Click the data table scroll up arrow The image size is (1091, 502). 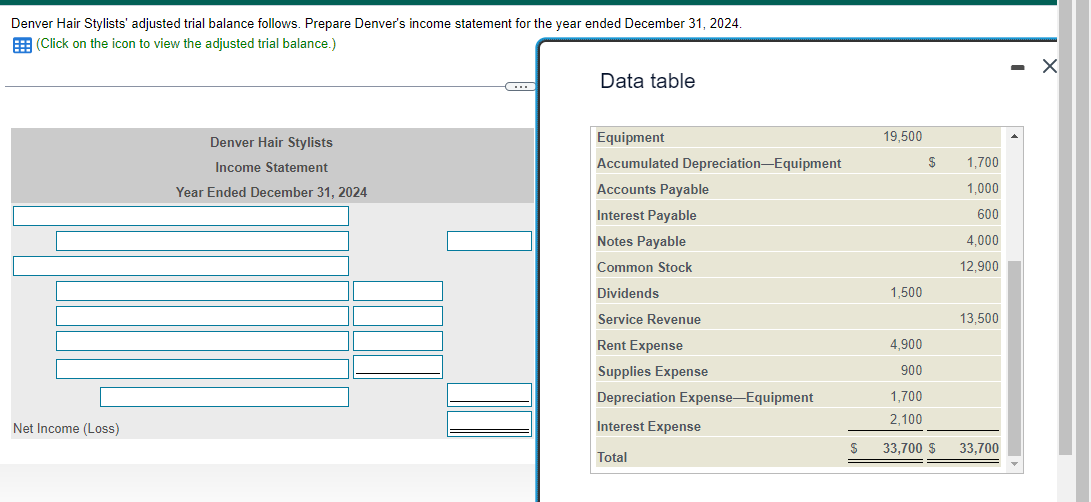click(1014, 136)
